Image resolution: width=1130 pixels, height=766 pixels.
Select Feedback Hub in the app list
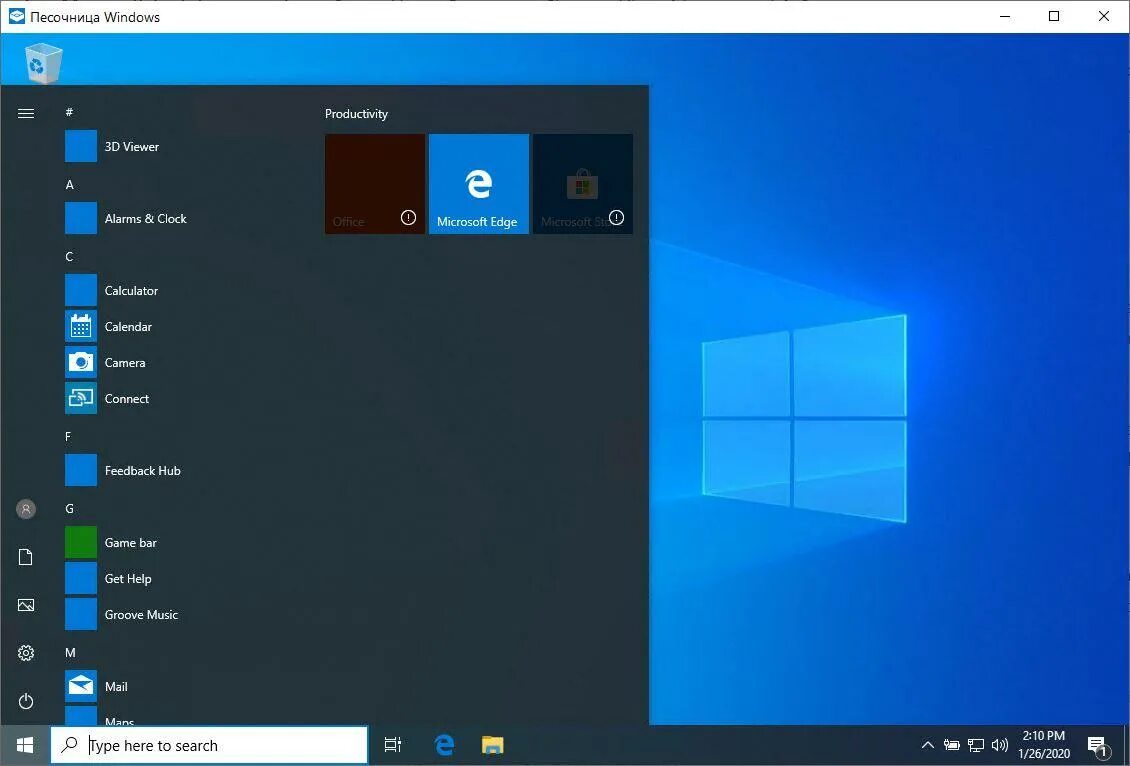[143, 470]
